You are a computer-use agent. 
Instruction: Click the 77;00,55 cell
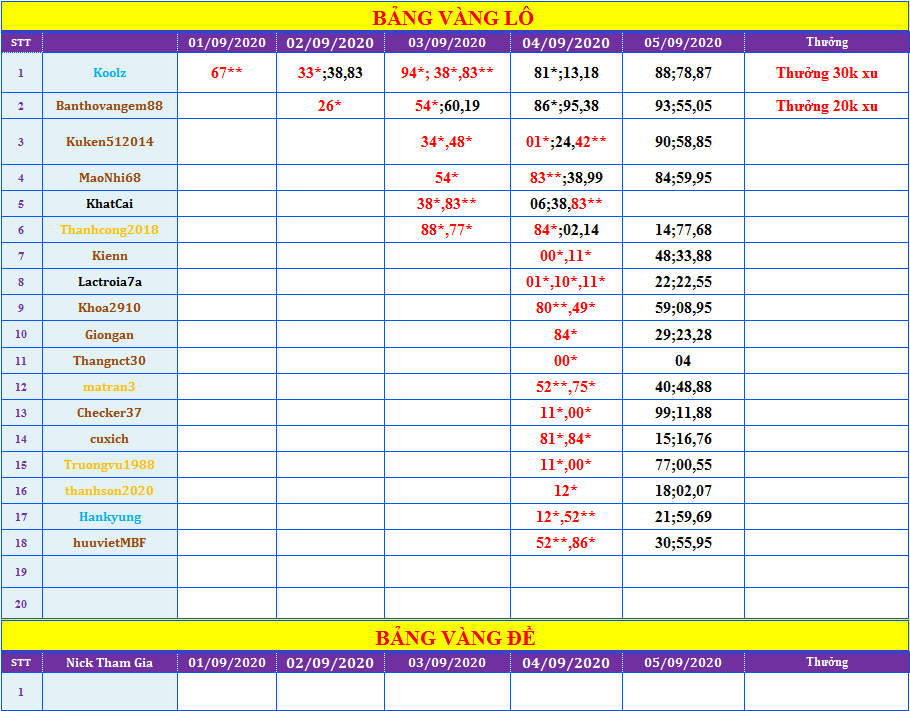pyautogui.click(x=683, y=465)
